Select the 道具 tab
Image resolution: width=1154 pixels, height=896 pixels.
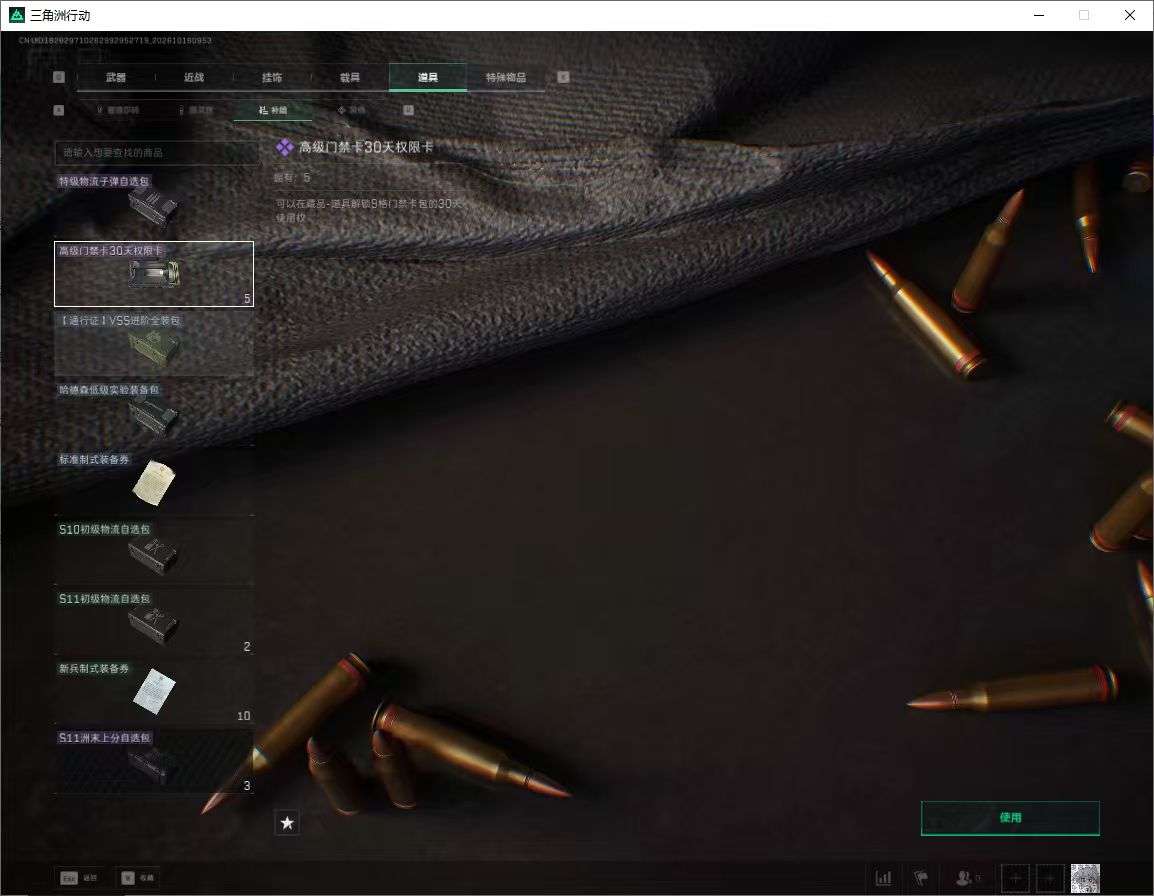pos(428,77)
